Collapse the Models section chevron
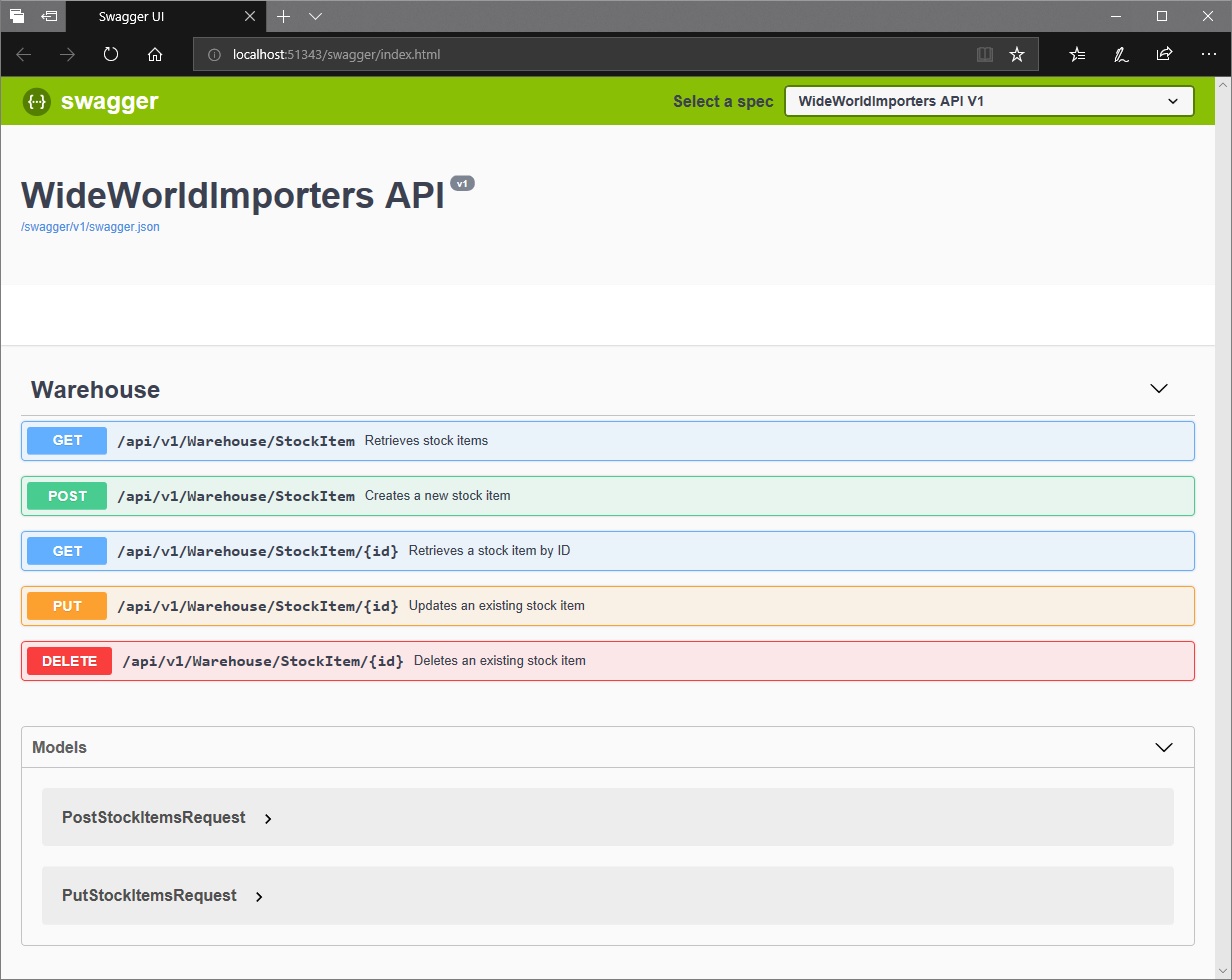Viewport: 1232px width, 980px height. pos(1163,748)
